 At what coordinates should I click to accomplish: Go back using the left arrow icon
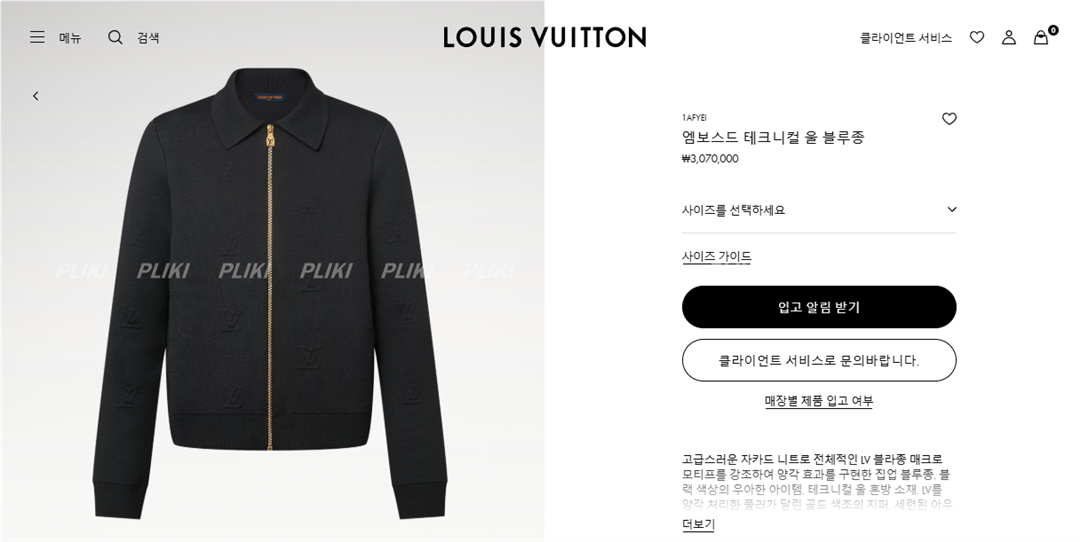(x=36, y=96)
